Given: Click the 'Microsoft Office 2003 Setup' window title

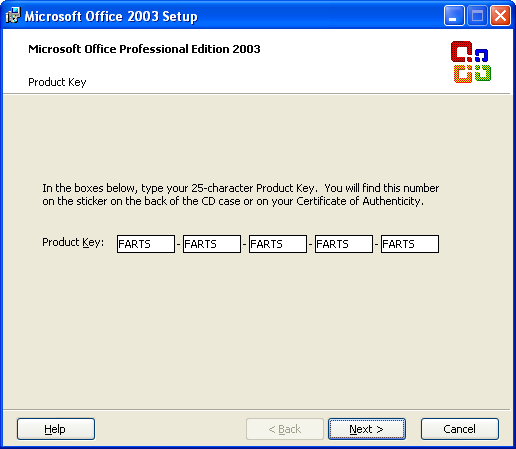Looking at the screenshot, I should (111, 16).
